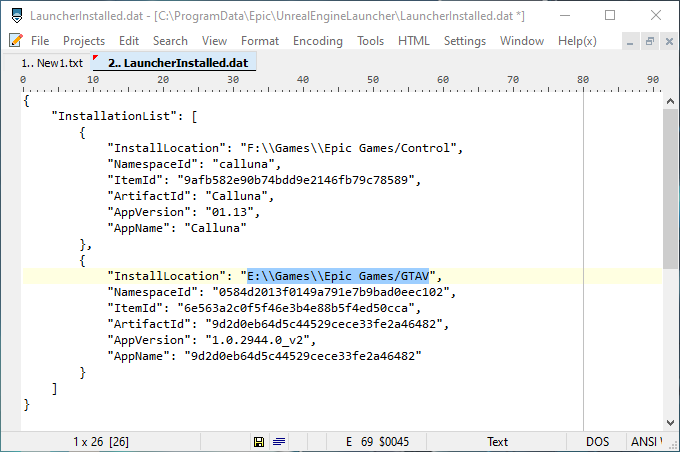Close the document child window
This screenshot has width=680, height=452.
669,41
